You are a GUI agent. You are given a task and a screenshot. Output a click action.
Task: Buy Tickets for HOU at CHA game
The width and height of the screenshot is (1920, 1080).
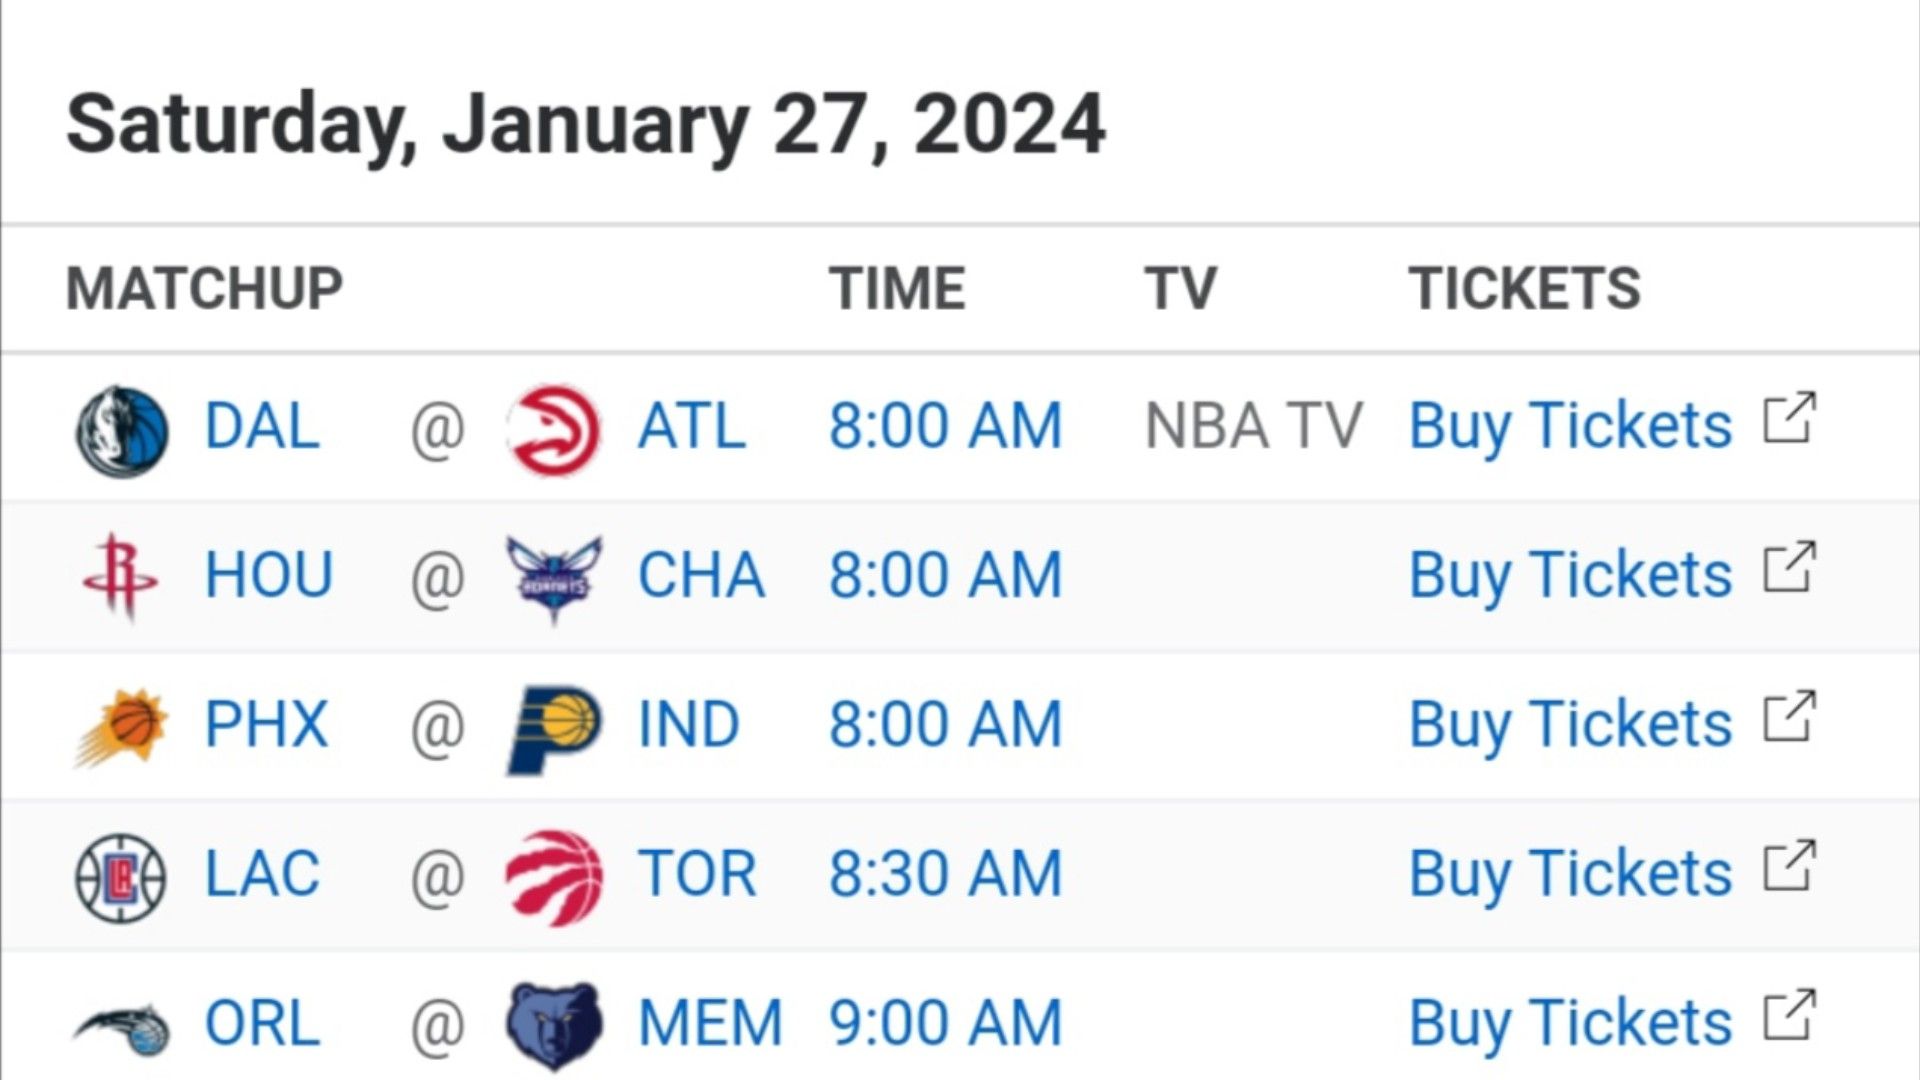pos(1570,575)
